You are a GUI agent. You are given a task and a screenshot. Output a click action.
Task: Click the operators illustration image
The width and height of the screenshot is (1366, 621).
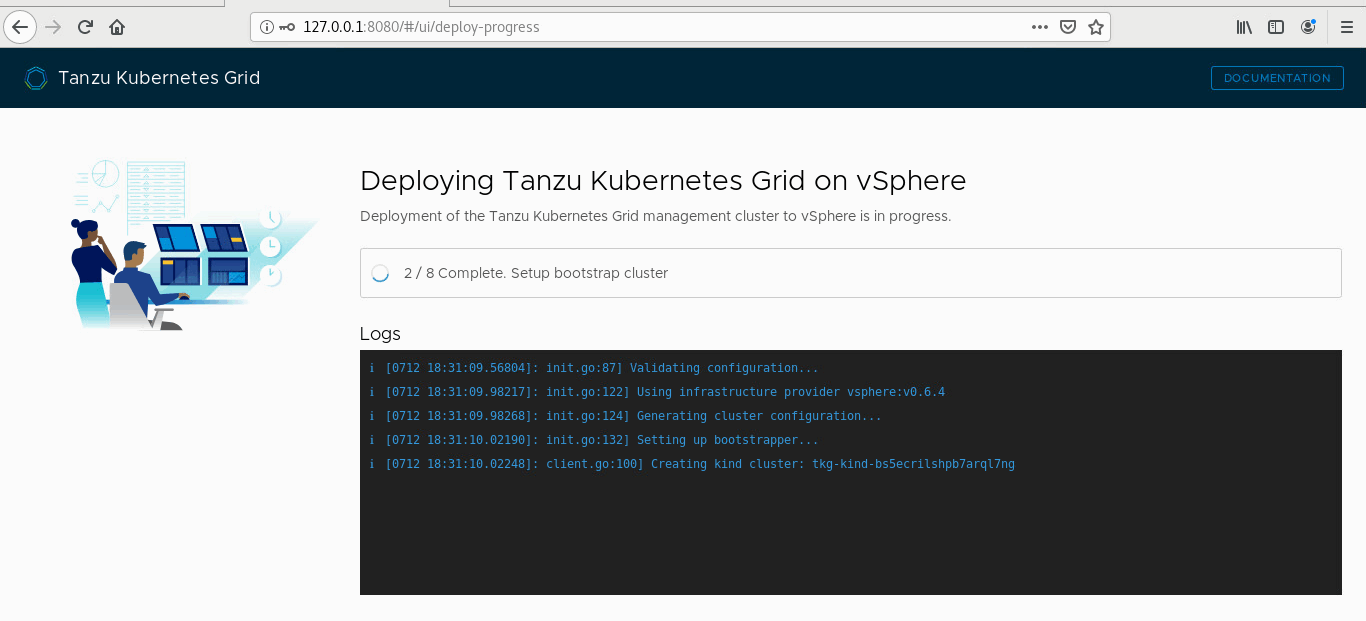coord(194,245)
